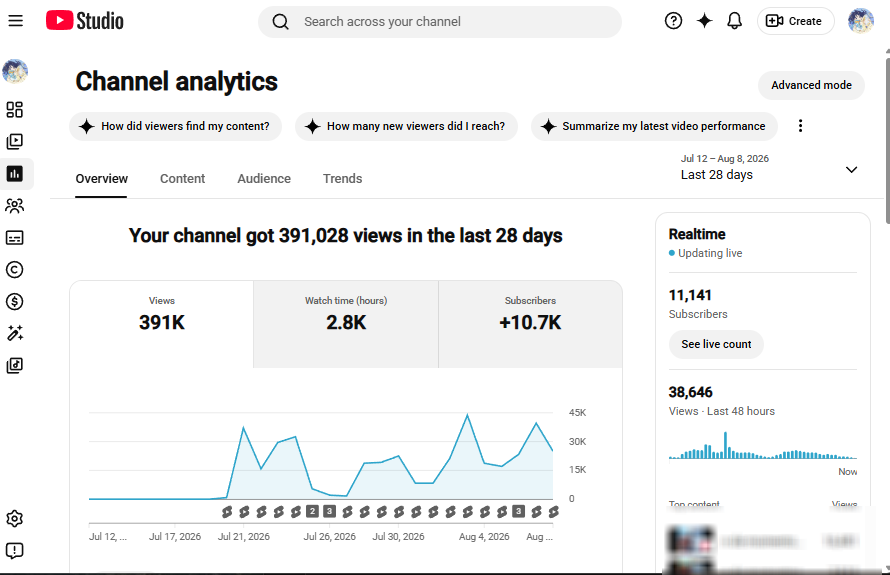Open Dashboard from the sidebar
Image resolution: width=890 pixels, height=575 pixels.
[15, 110]
